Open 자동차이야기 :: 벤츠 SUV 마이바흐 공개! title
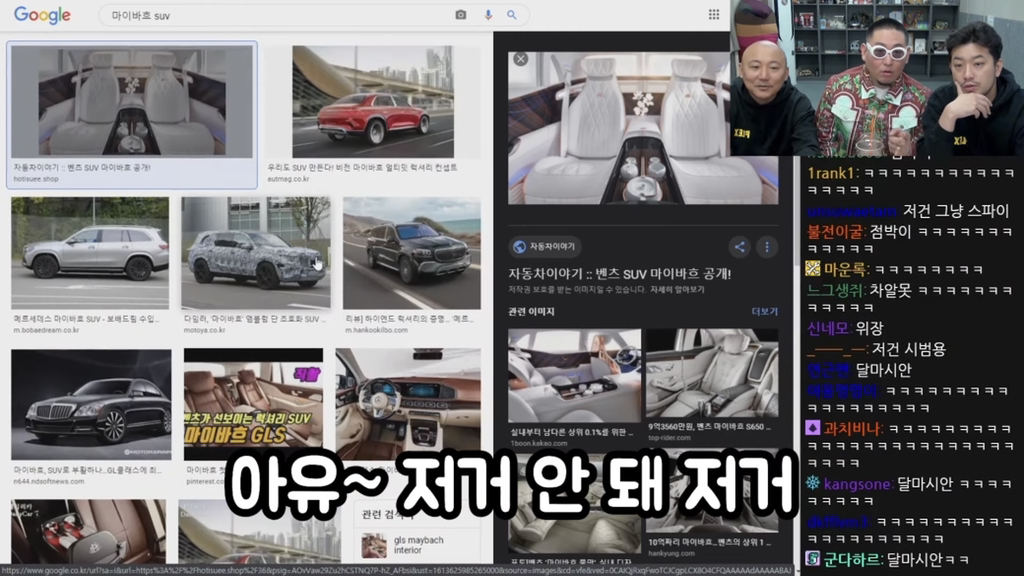This screenshot has height=576, width=1024. click(x=620, y=274)
